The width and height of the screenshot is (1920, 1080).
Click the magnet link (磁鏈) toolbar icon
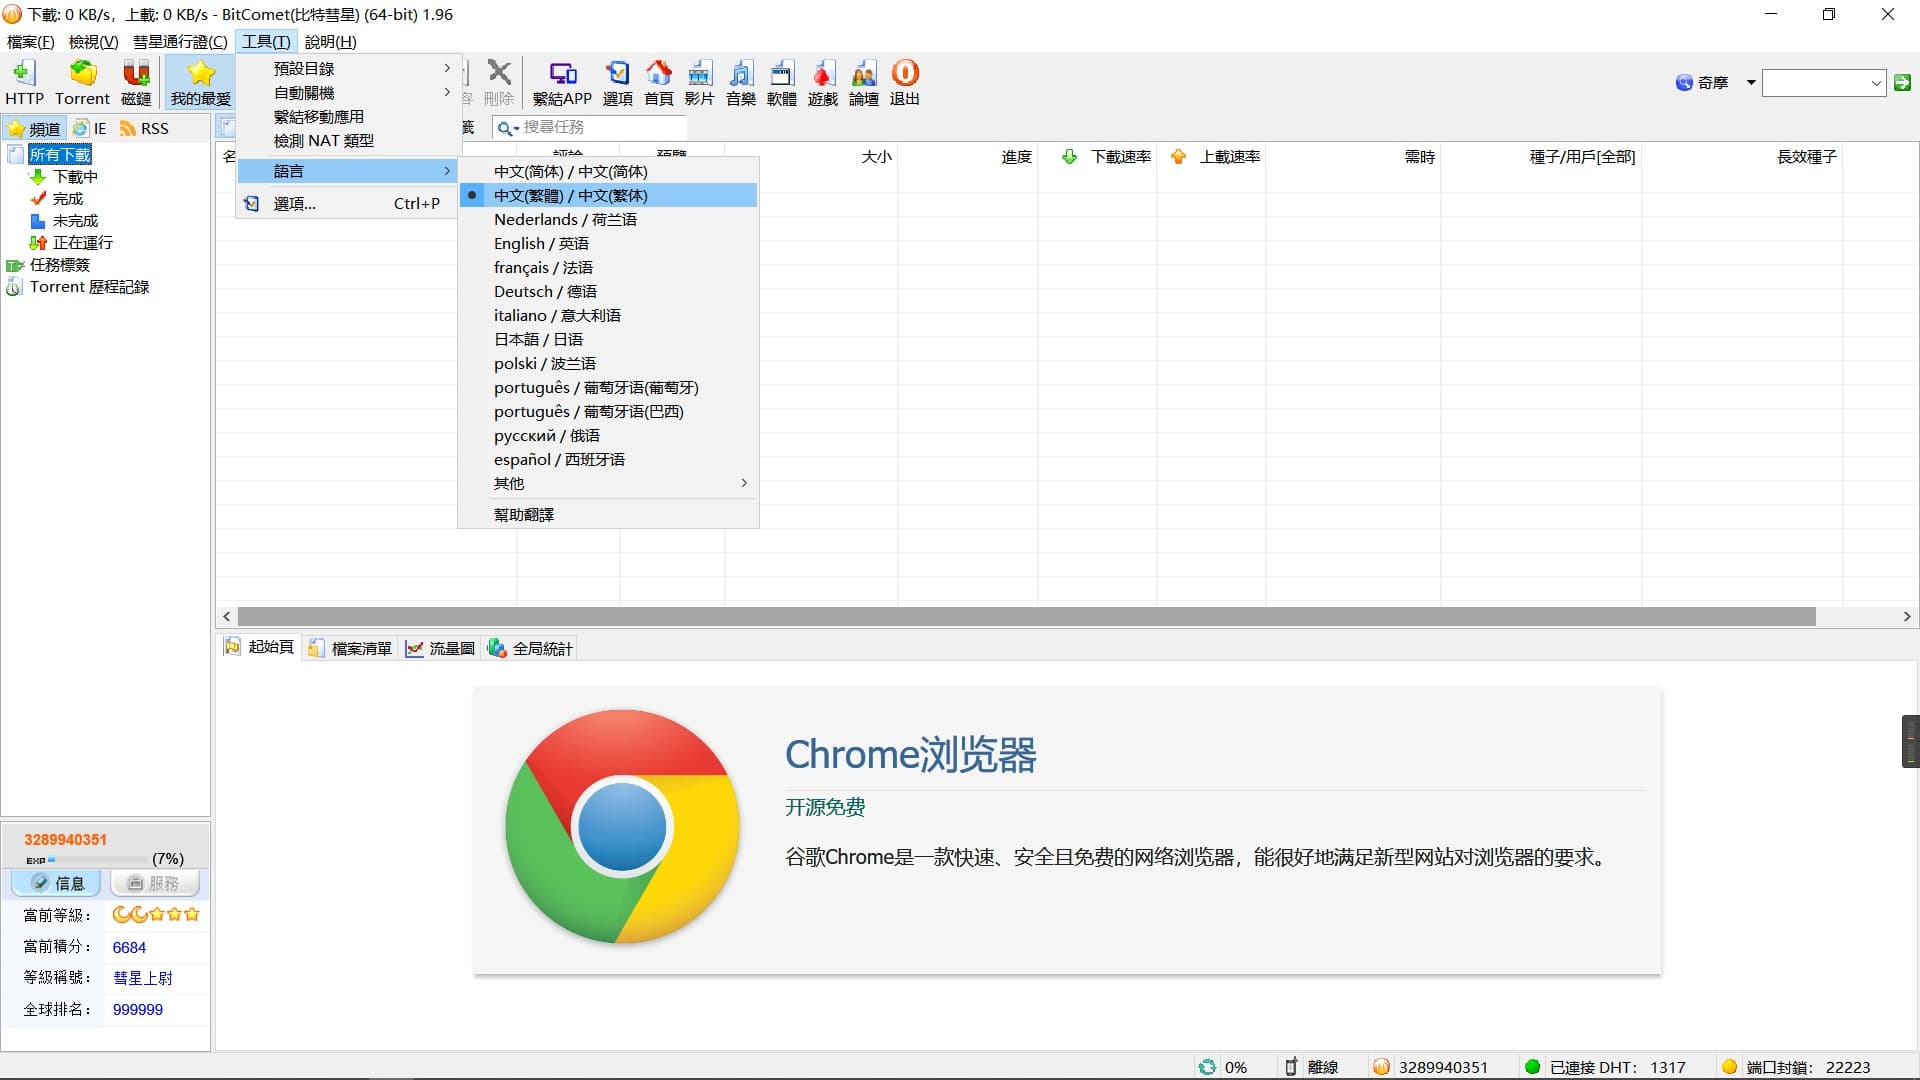pos(136,74)
